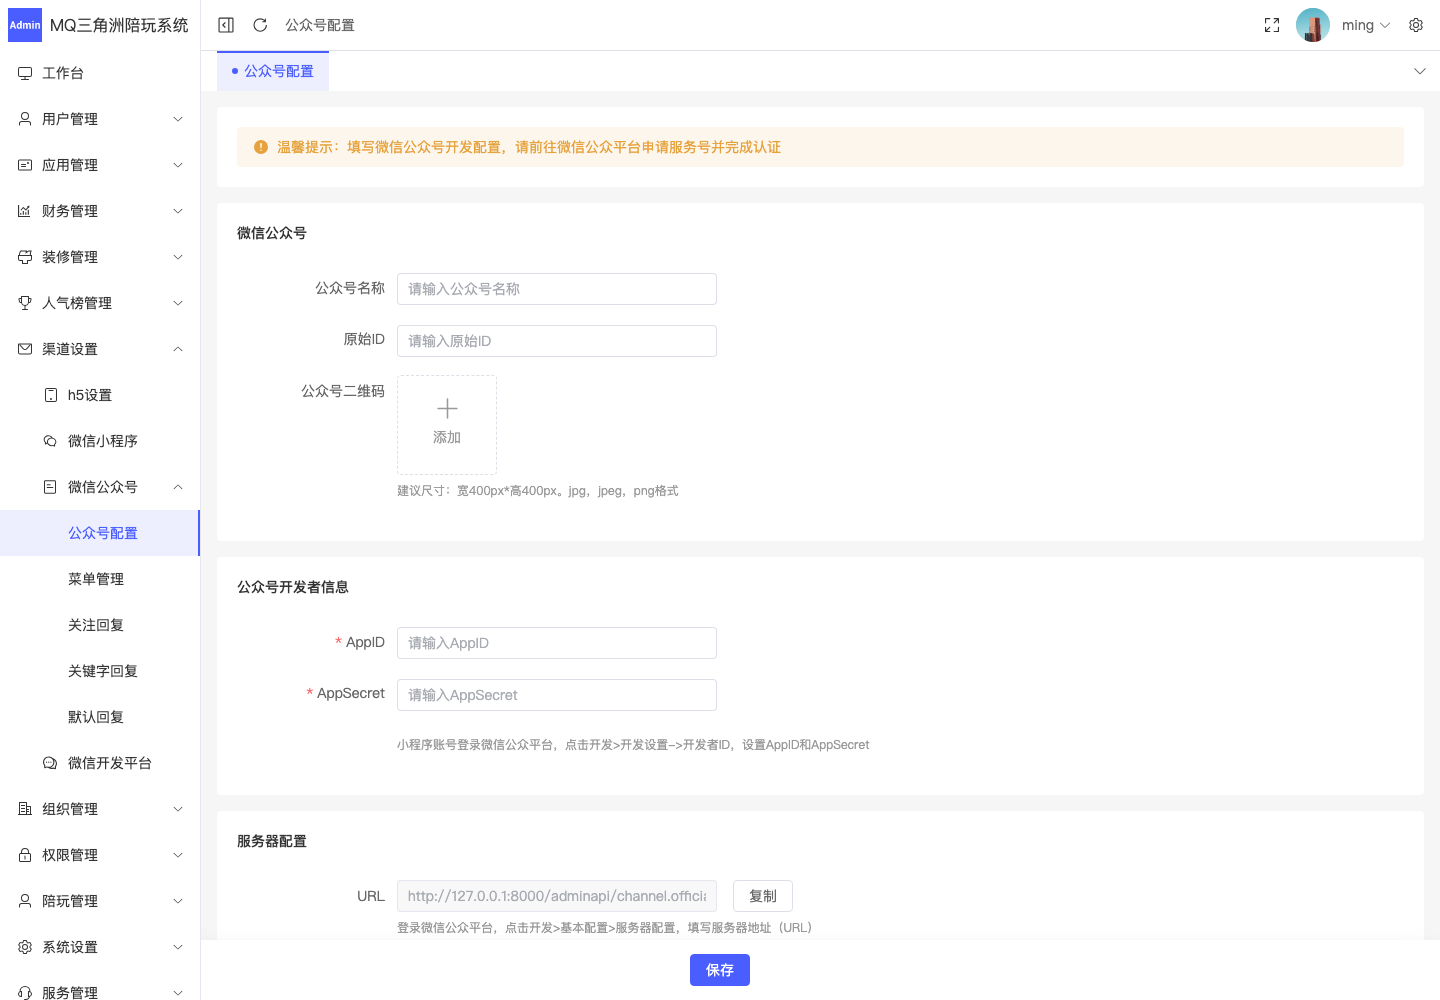Click the 用户管理 person icon
The height and width of the screenshot is (1000, 1440).
click(x=25, y=119)
